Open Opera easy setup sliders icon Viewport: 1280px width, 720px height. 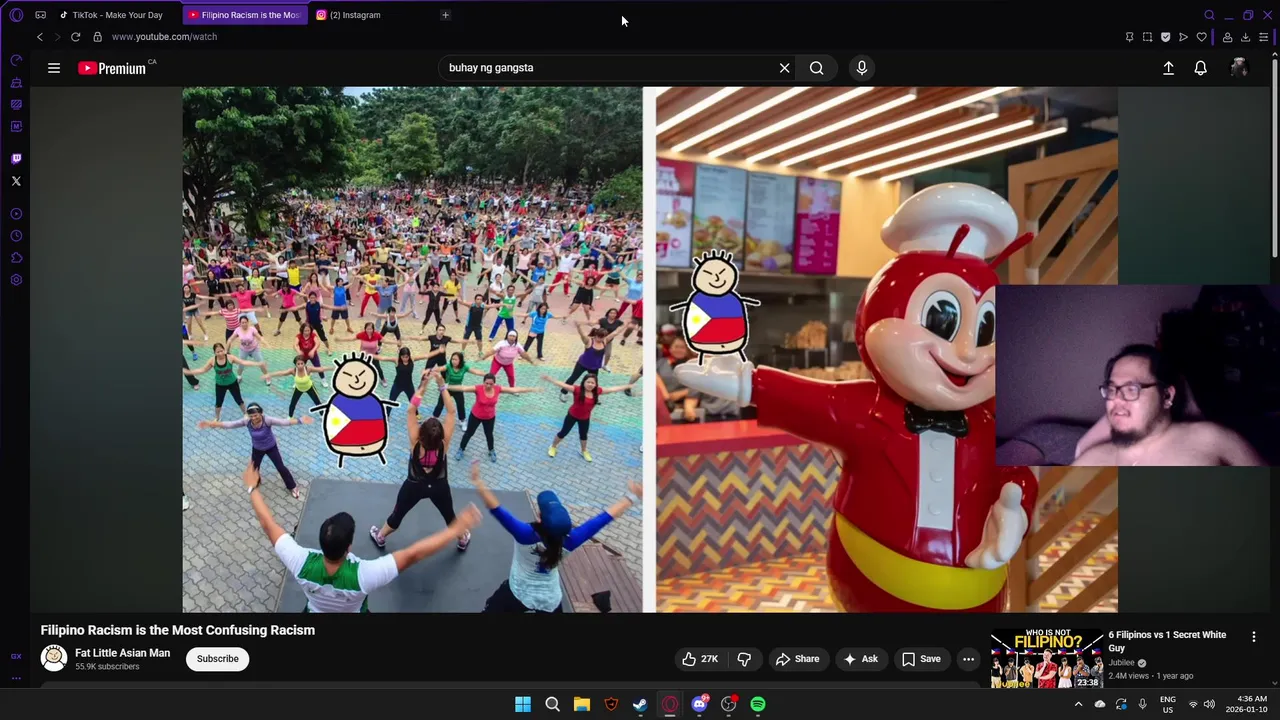click(1263, 37)
